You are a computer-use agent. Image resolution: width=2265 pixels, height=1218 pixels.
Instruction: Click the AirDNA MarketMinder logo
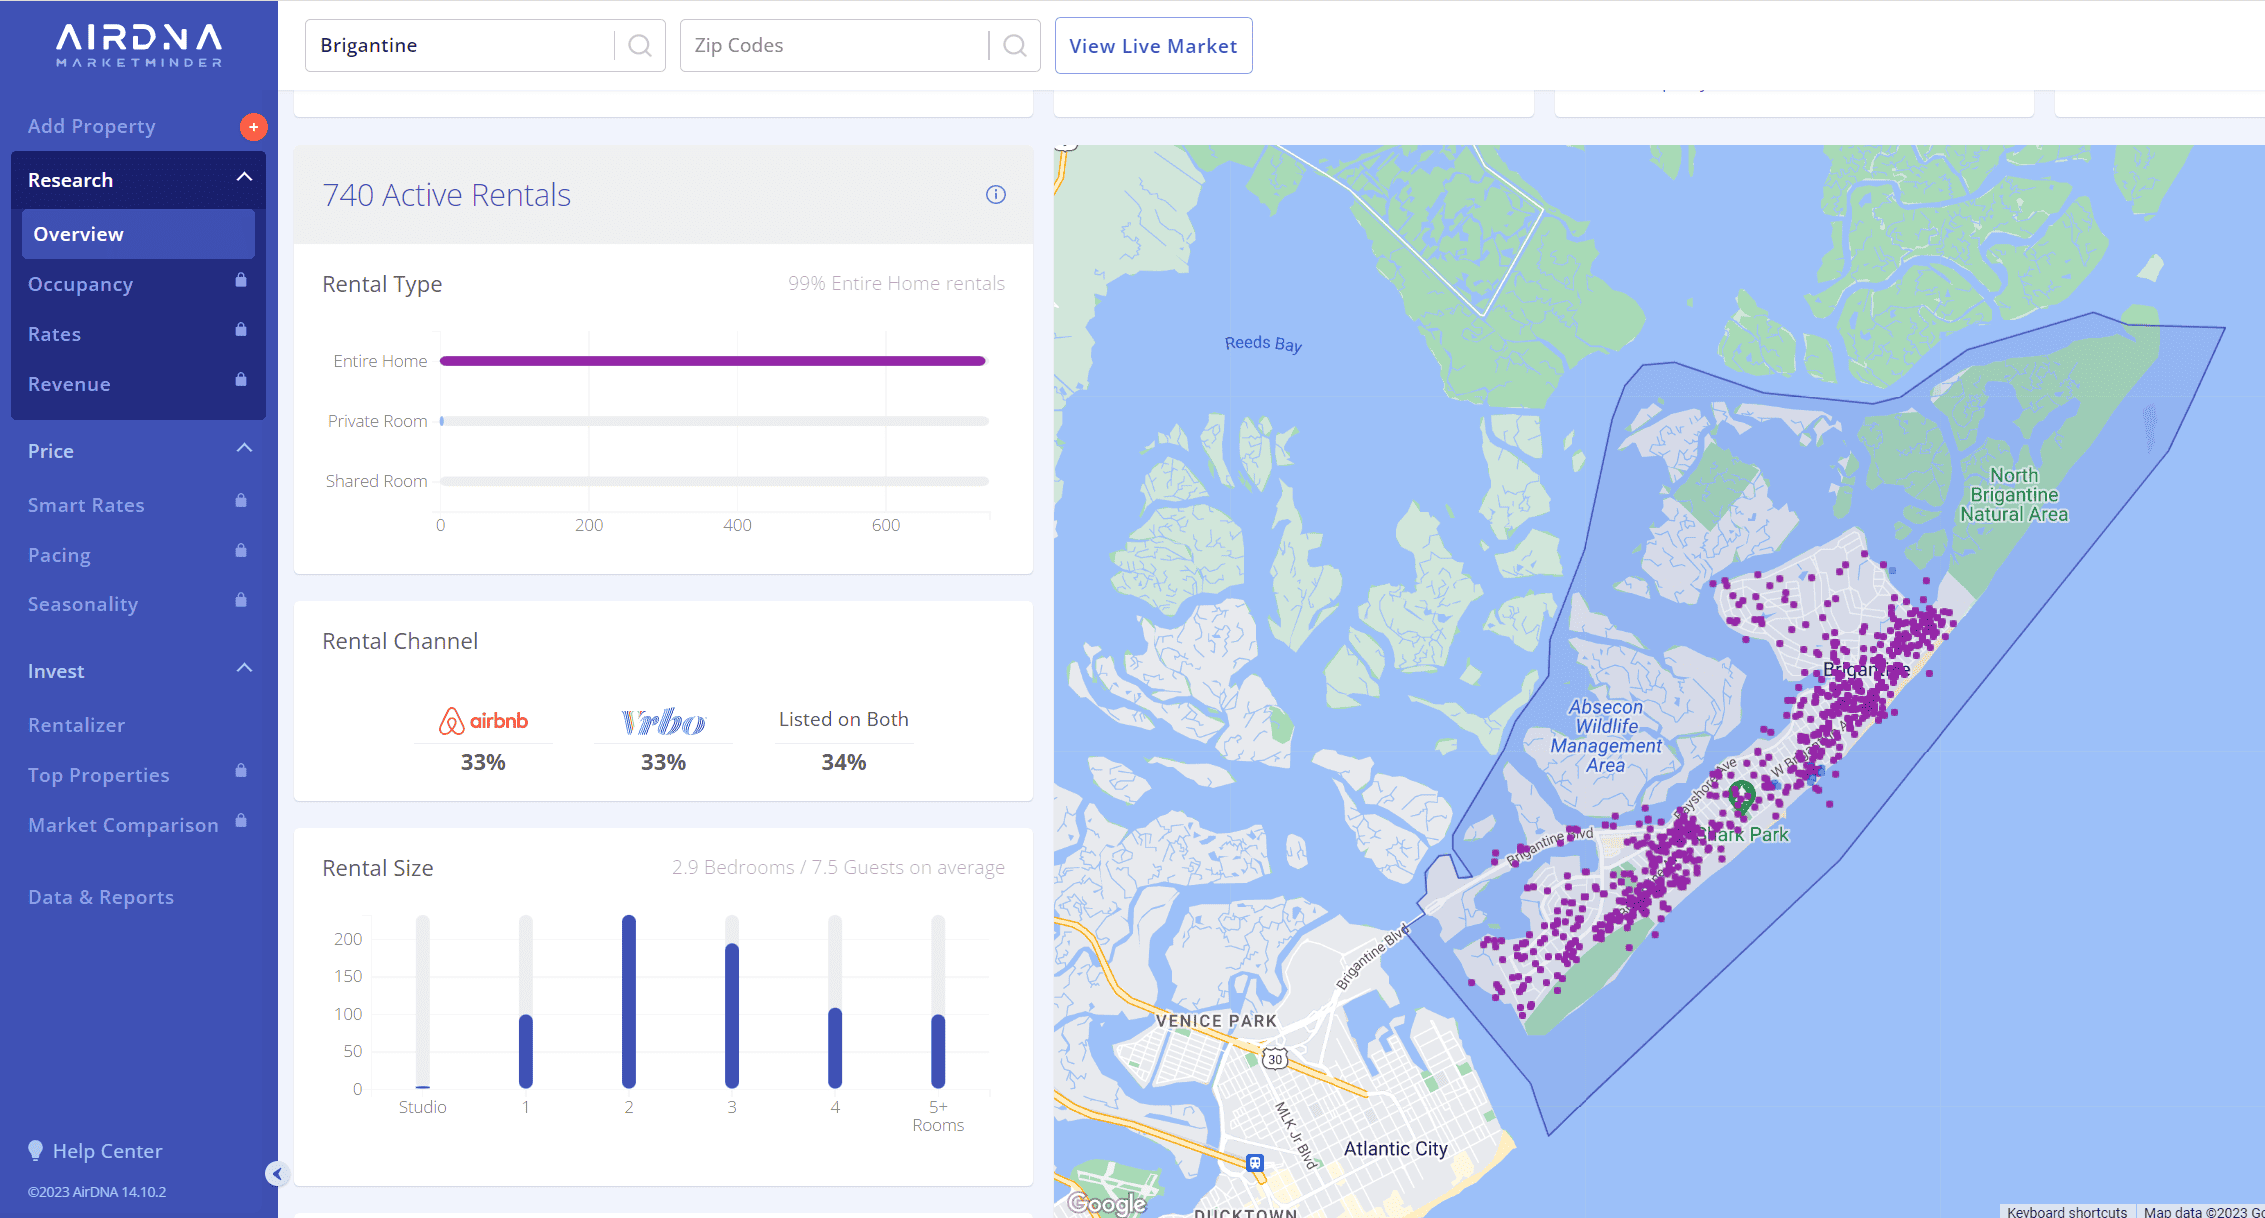pyautogui.click(x=139, y=46)
